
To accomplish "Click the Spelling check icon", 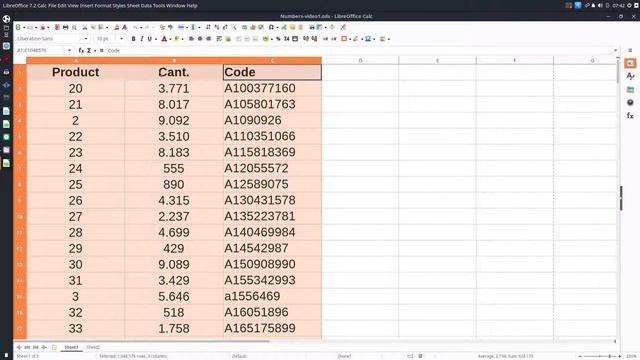I will (x=171, y=27).
